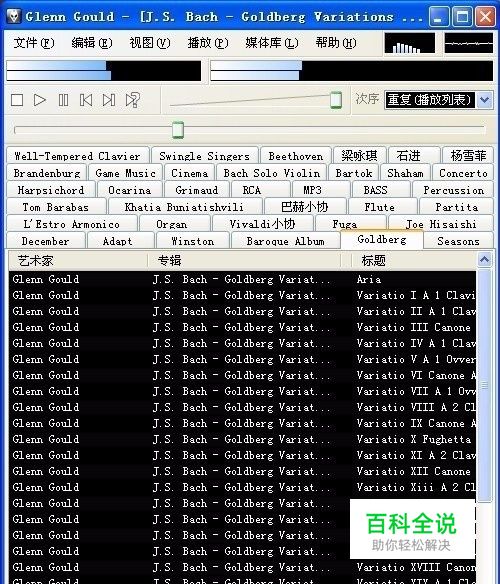Select the Variatio X Fughetta track
The height and width of the screenshot is (584, 500).
[242, 439]
